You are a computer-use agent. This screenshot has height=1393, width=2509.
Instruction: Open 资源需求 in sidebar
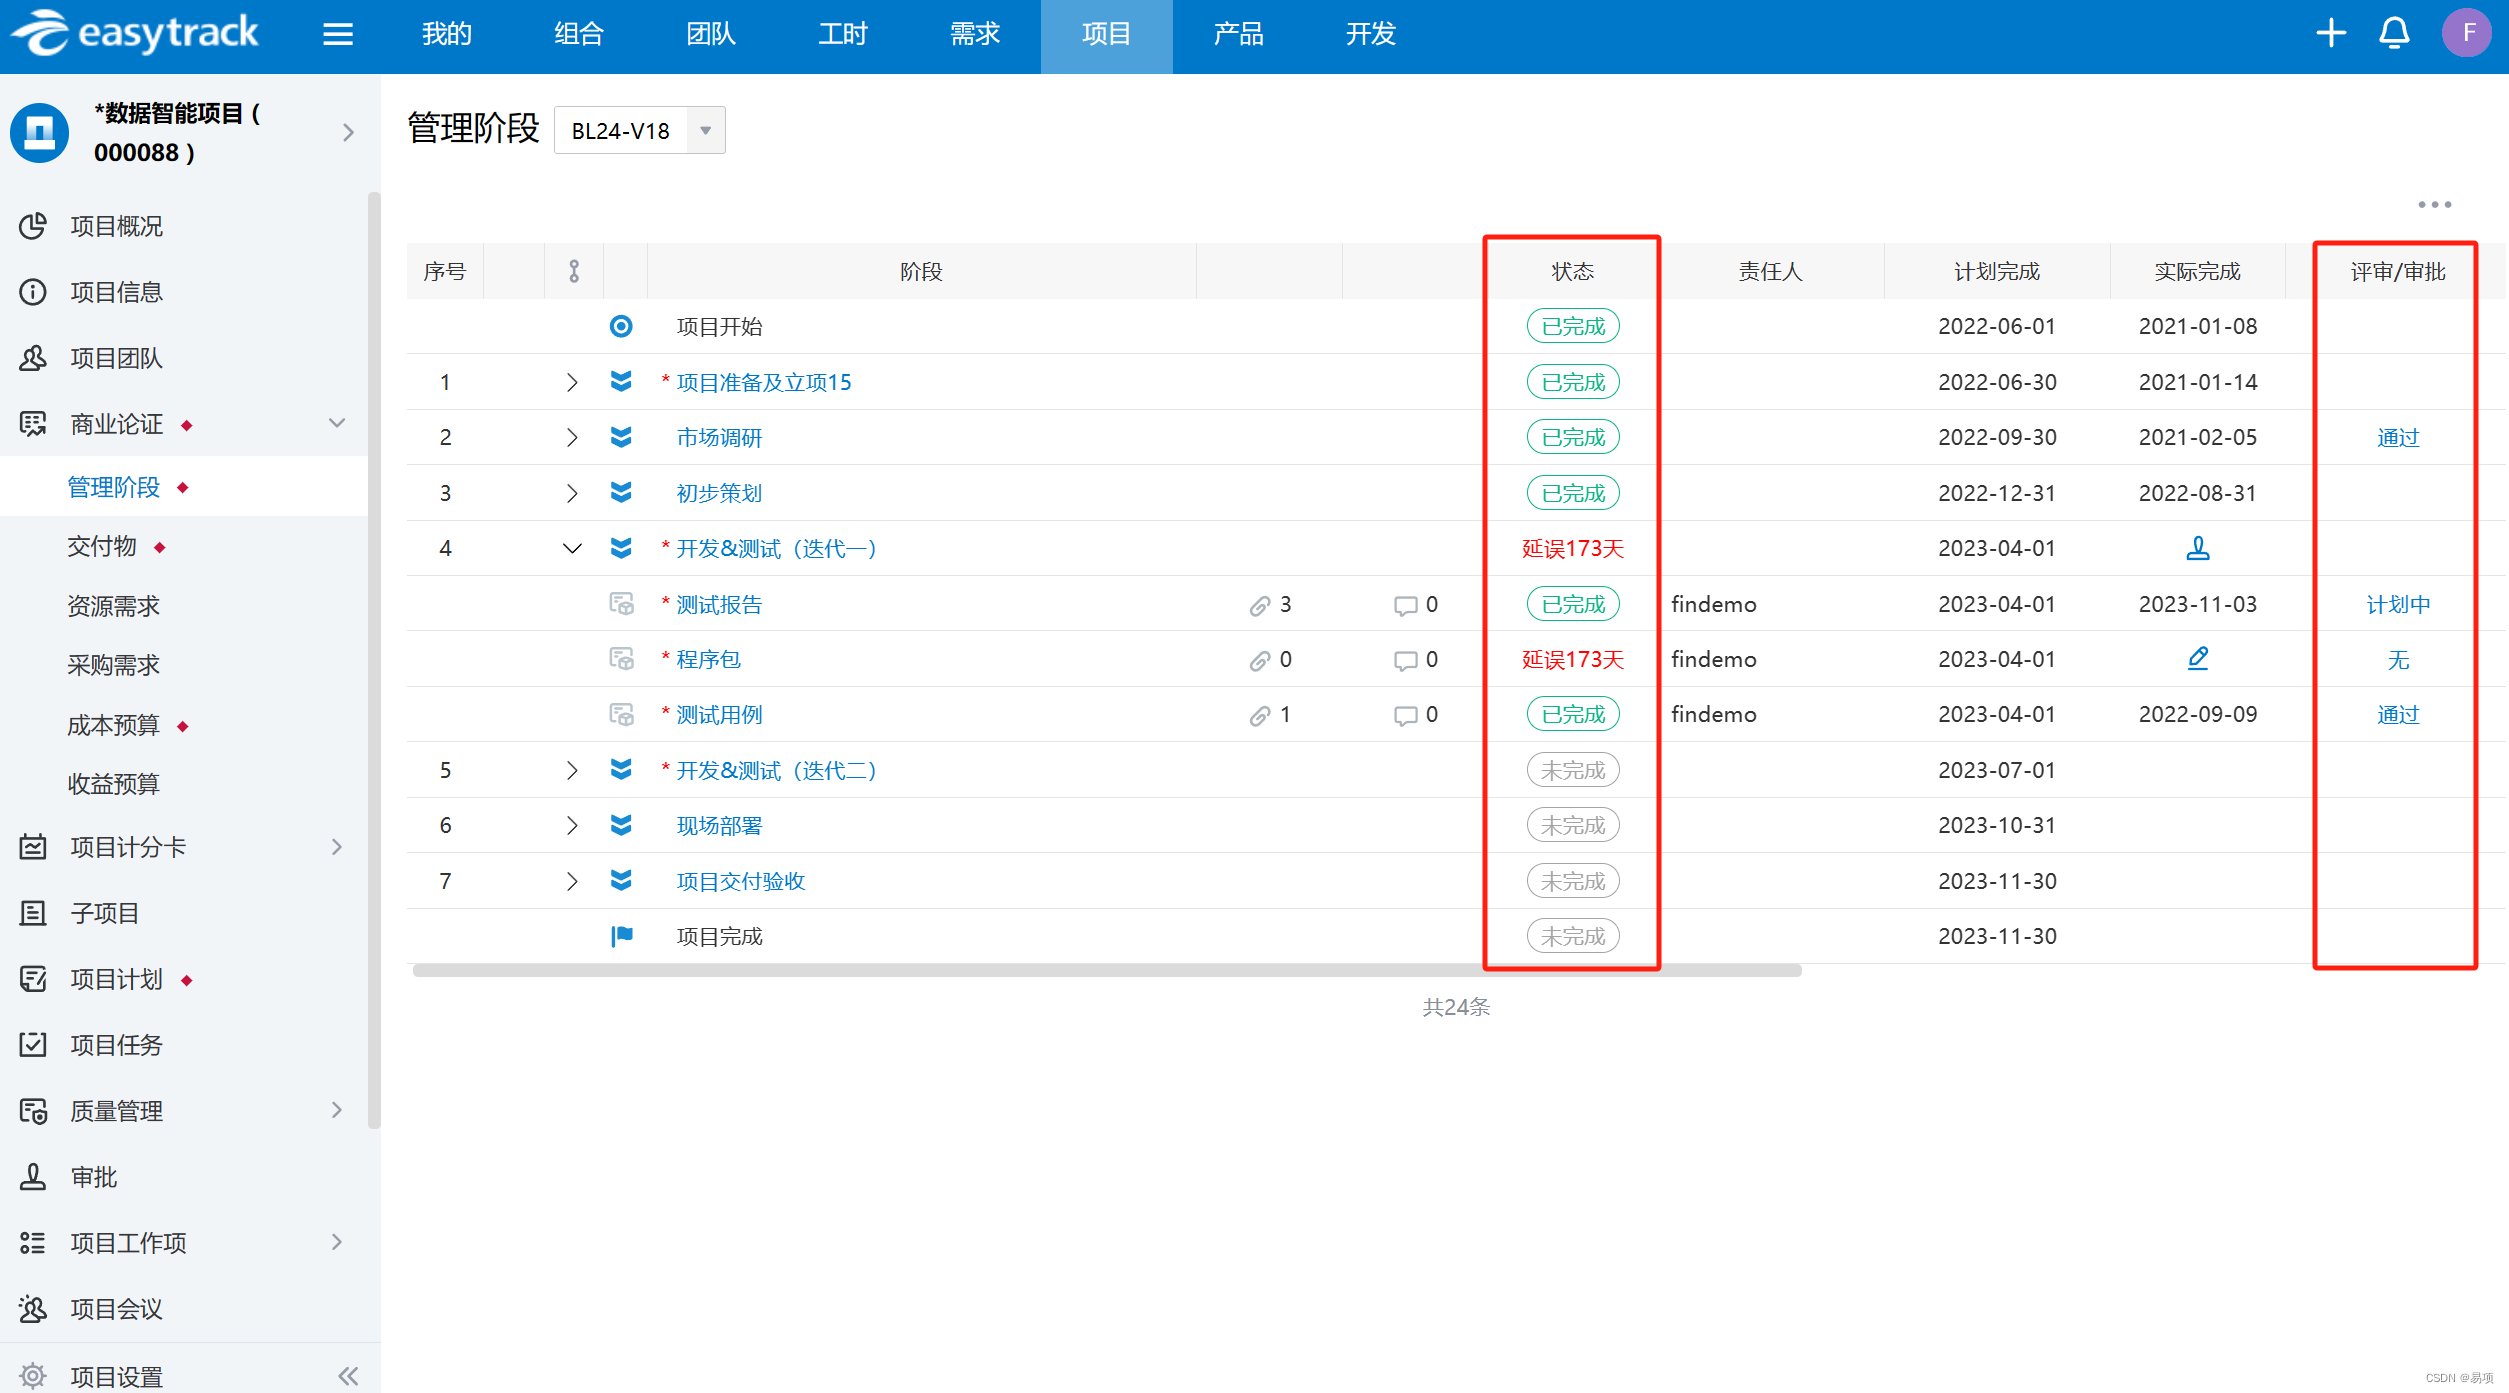113,606
